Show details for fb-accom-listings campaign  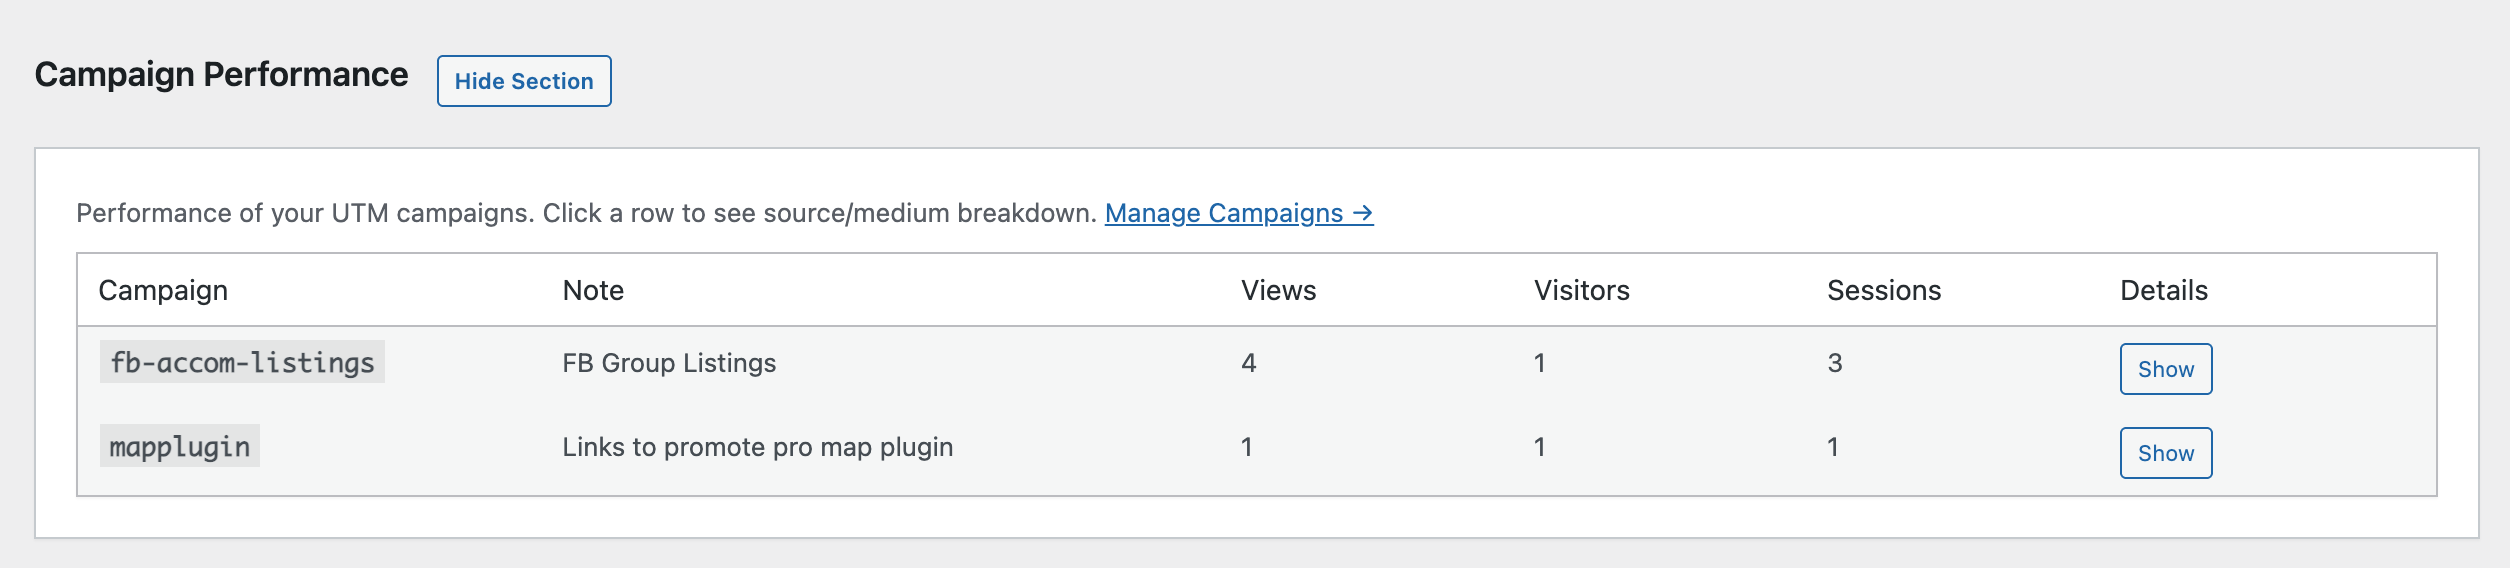tap(2165, 369)
